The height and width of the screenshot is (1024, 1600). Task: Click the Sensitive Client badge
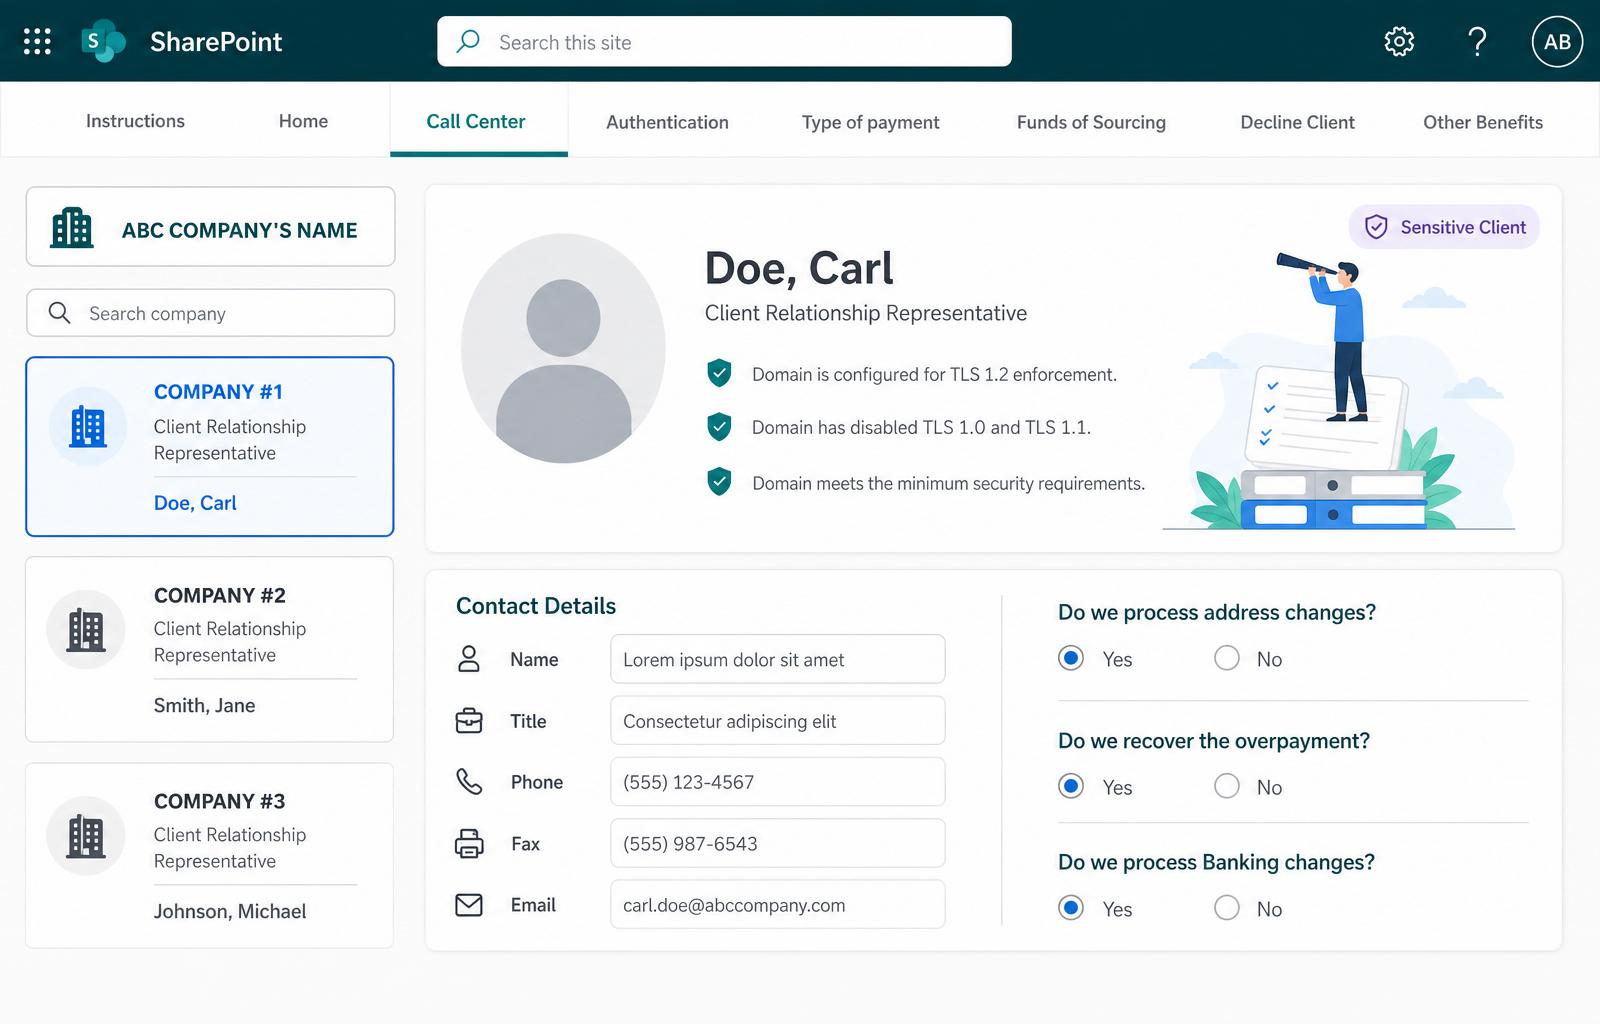[x=1444, y=227]
